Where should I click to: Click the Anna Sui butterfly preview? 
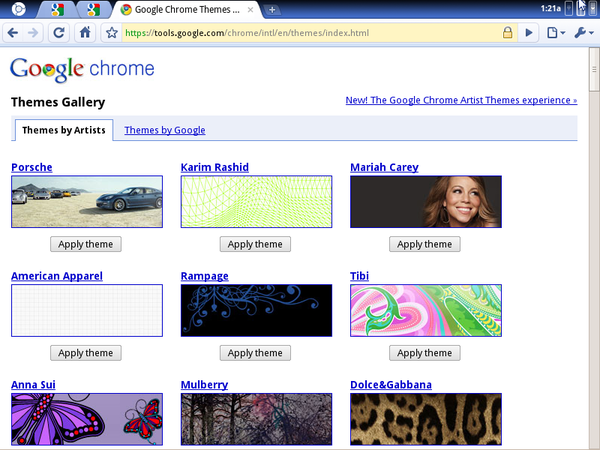[87, 419]
